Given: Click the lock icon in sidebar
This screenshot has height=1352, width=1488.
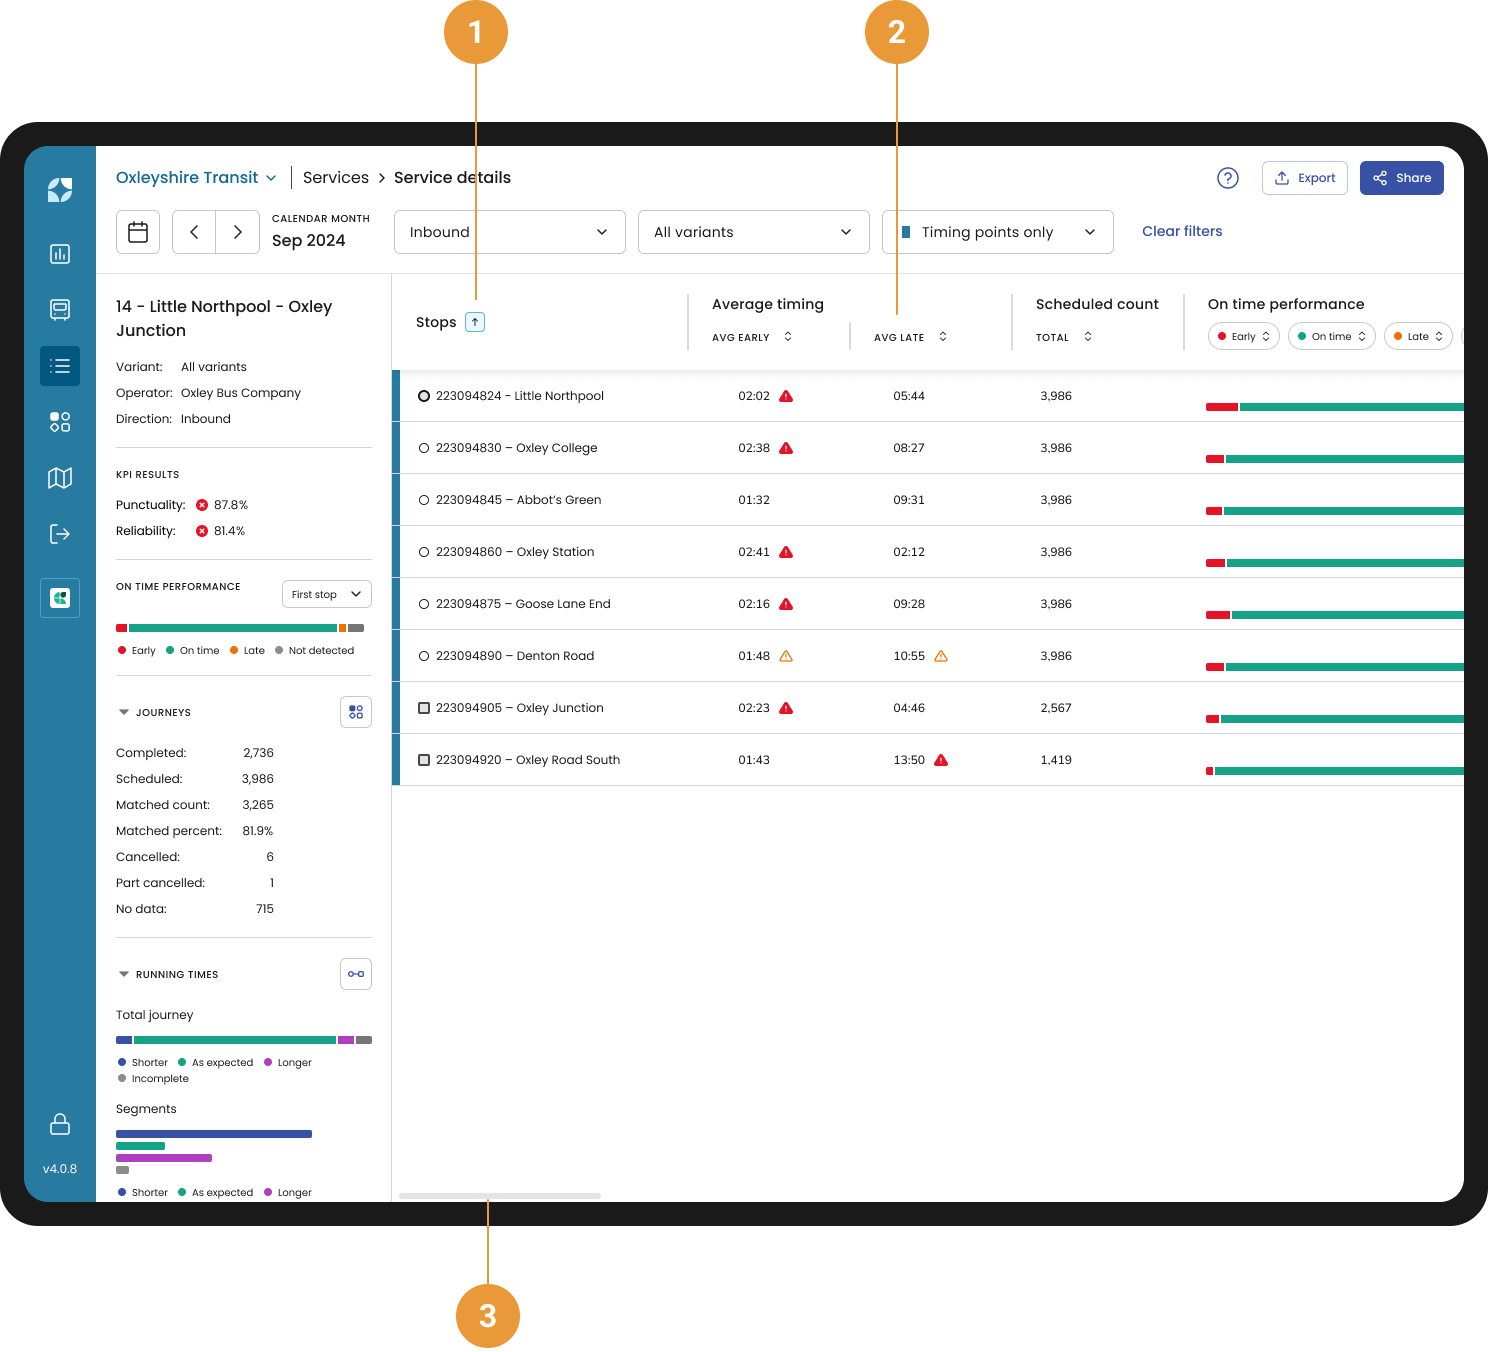Looking at the screenshot, I should coord(60,1124).
